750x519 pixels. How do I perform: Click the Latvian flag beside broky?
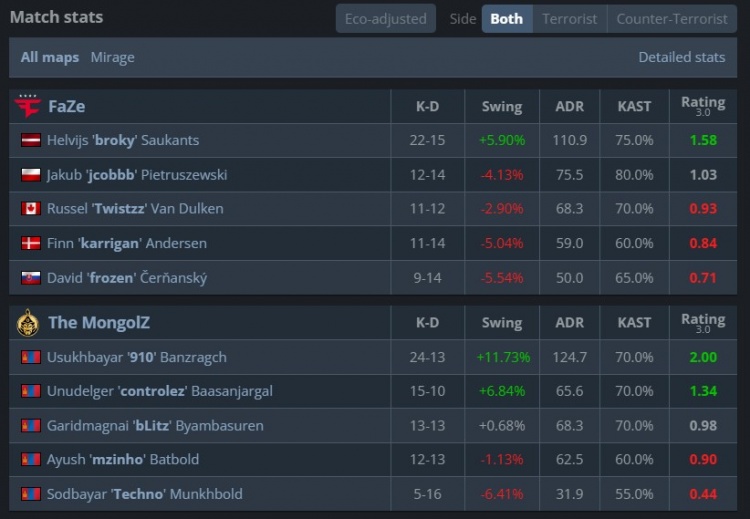click(x=30, y=141)
